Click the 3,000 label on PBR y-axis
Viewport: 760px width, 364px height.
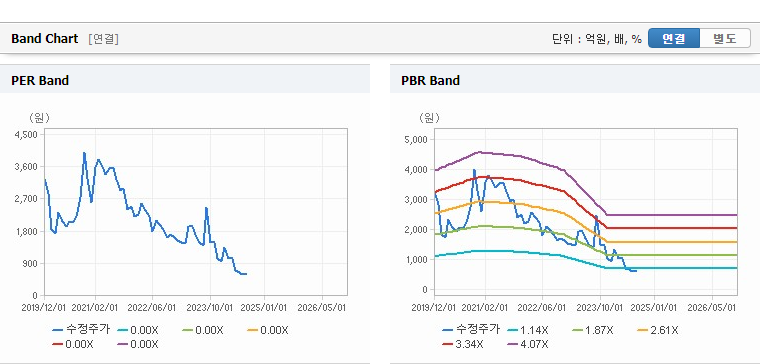click(x=417, y=200)
